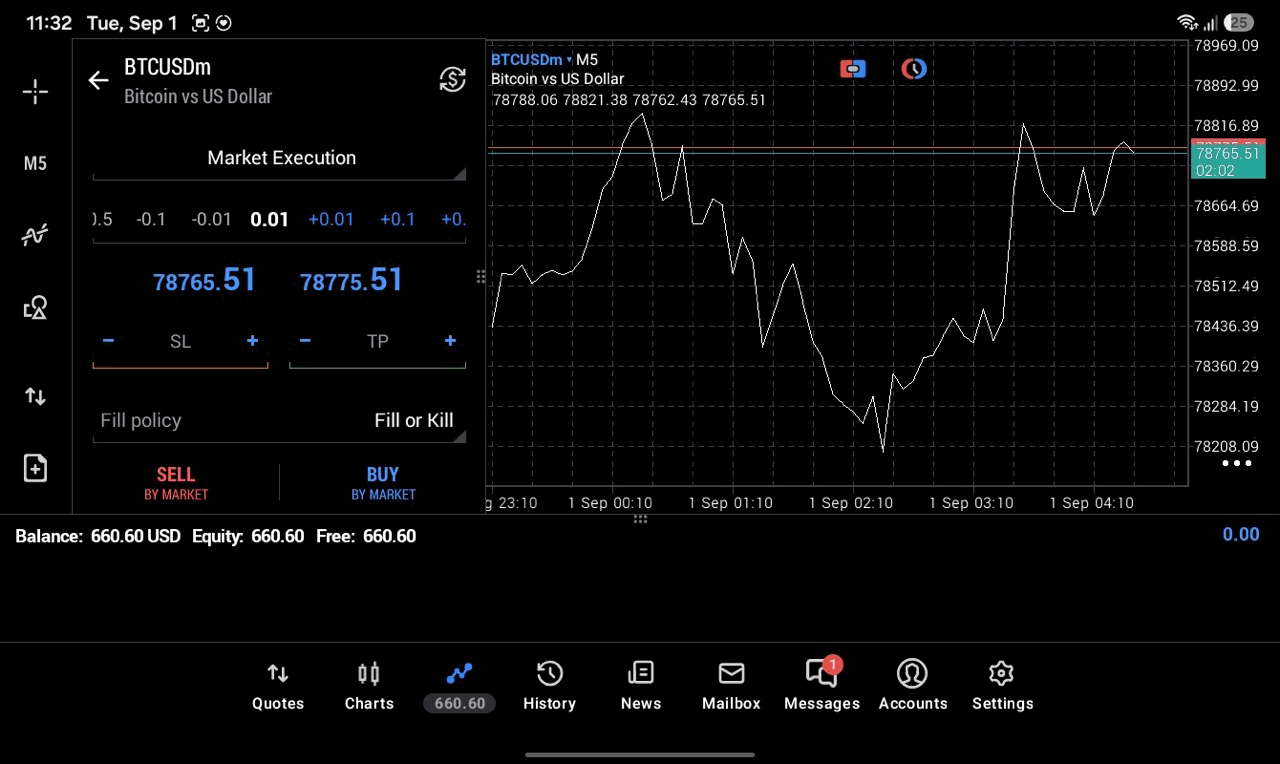The height and width of the screenshot is (764, 1280).
Task: Increase volume by +0.01
Action: [x=331, y=219]
